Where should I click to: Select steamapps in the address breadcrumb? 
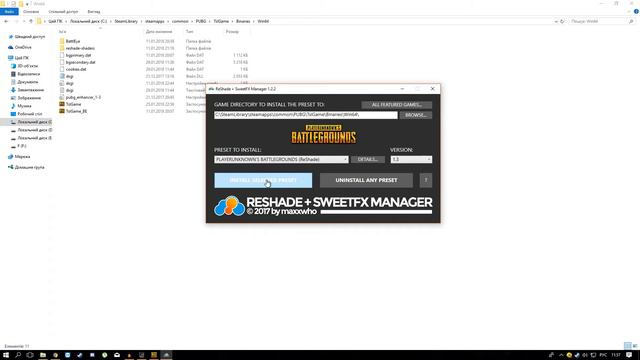[155, 21]
